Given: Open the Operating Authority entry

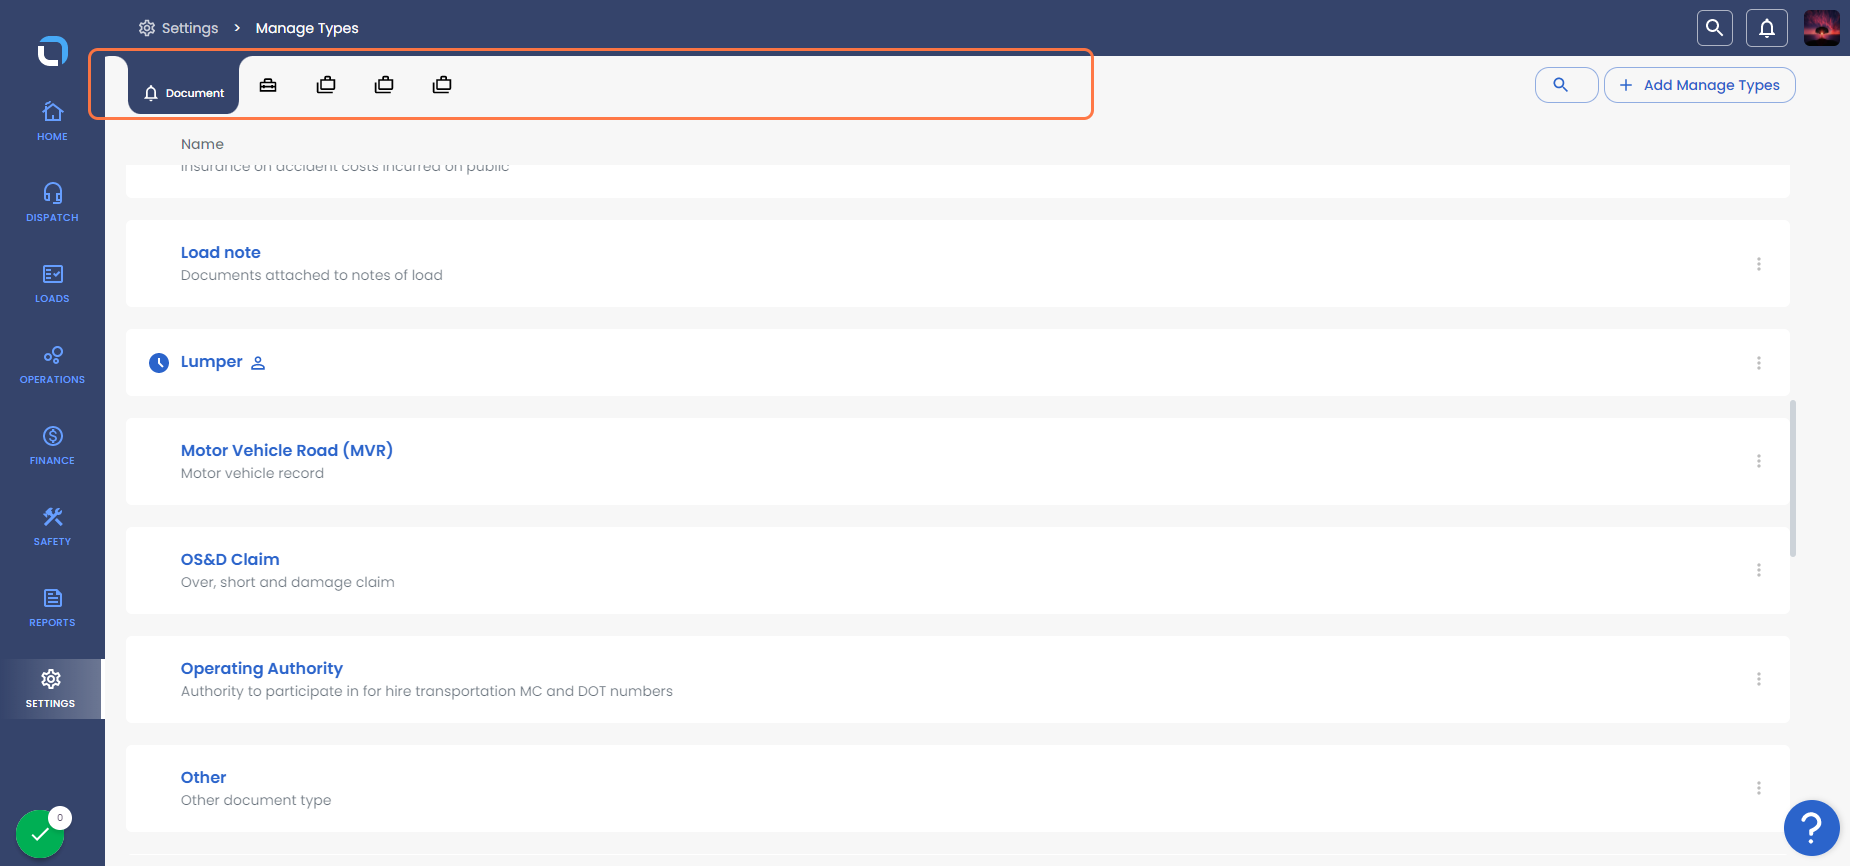Looking at the screenshot, I should pyautogui.click(x=262, y=669).
